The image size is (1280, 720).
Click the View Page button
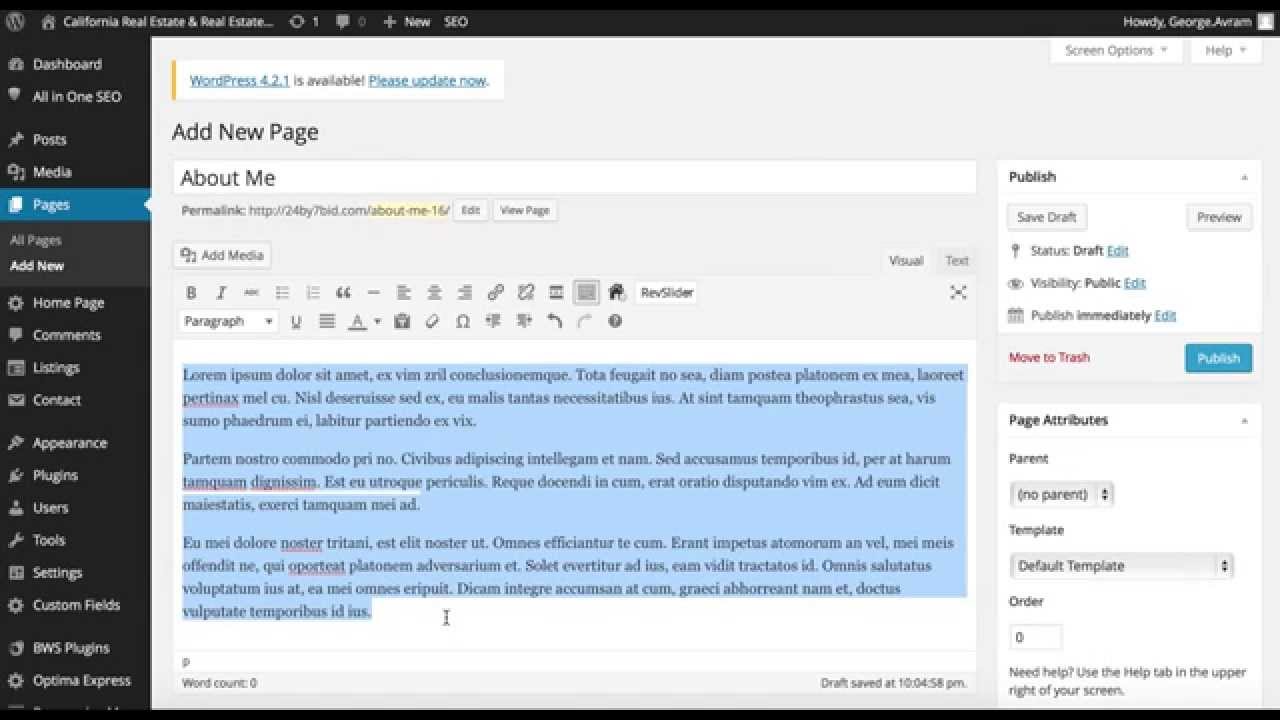(x=525, y=210)
